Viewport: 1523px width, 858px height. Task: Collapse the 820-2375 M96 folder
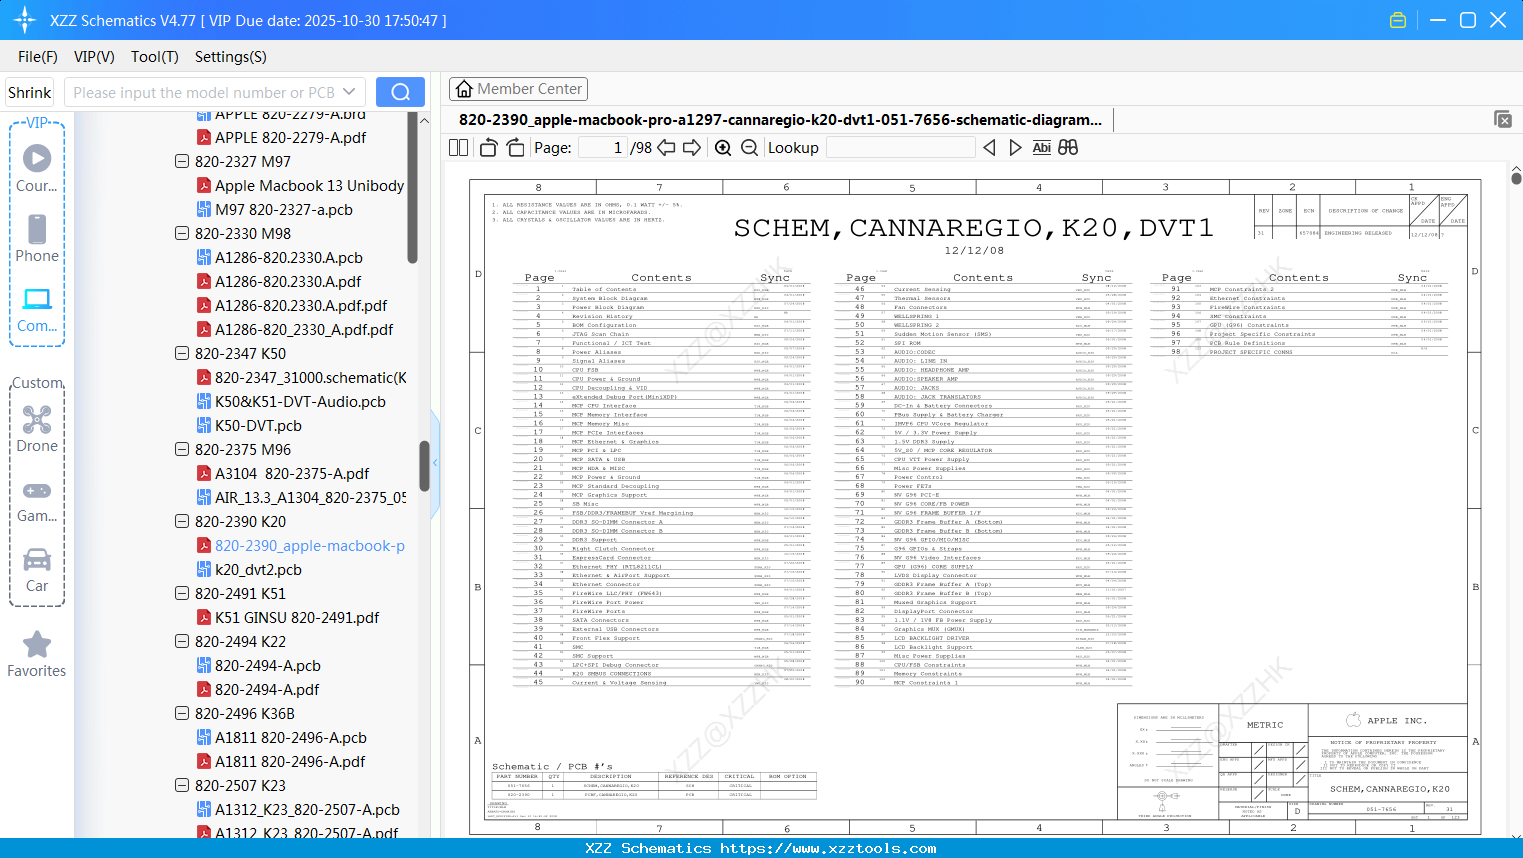coord(182,449)
